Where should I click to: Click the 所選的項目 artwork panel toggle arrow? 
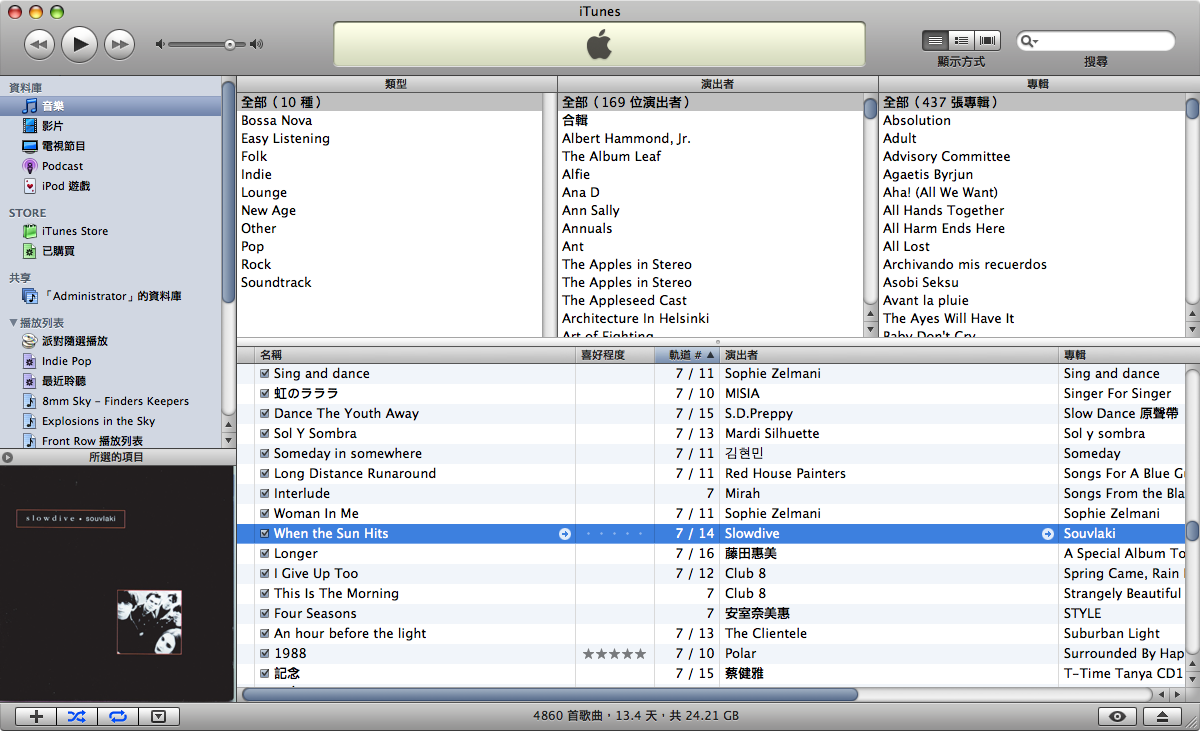8,457
